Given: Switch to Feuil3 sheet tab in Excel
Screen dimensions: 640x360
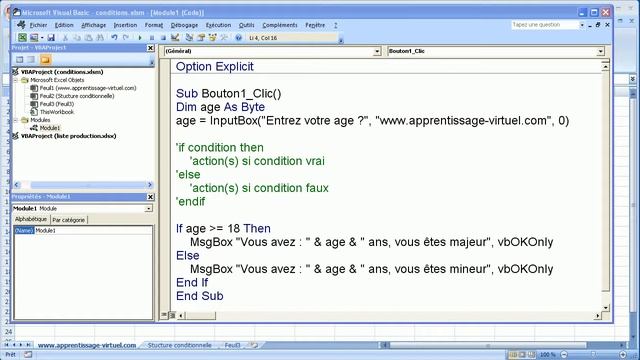Looking at the screenshot, I should [232, 345].
